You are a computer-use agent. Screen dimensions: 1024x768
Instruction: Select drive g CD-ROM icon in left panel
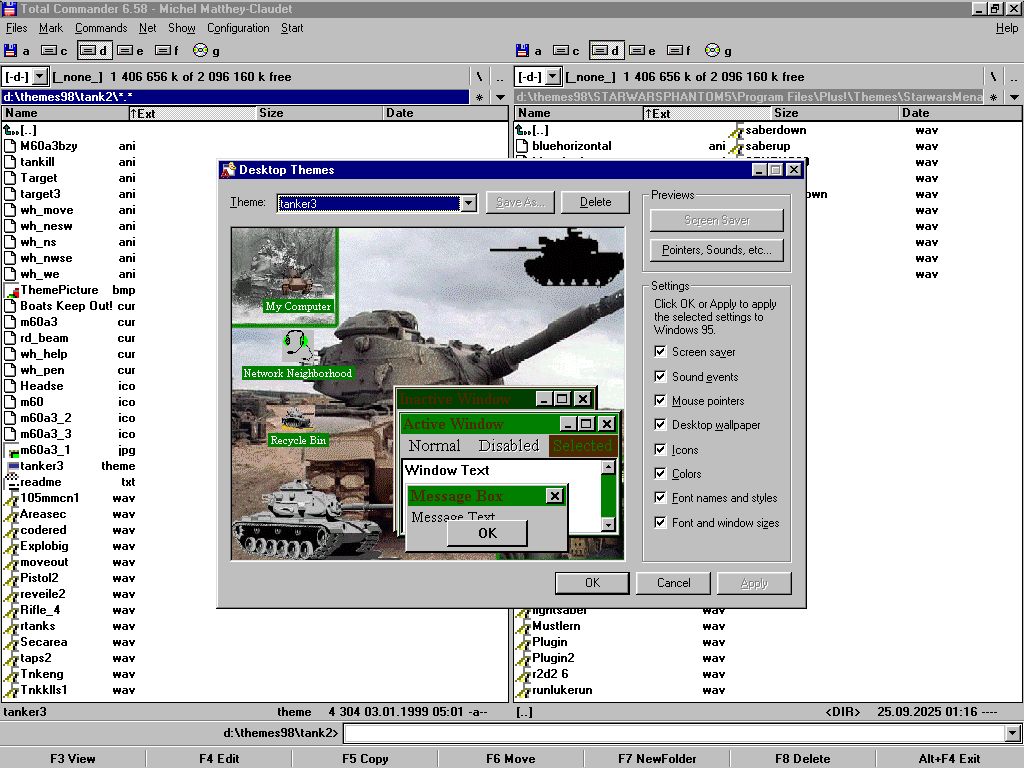click(200, 50)
